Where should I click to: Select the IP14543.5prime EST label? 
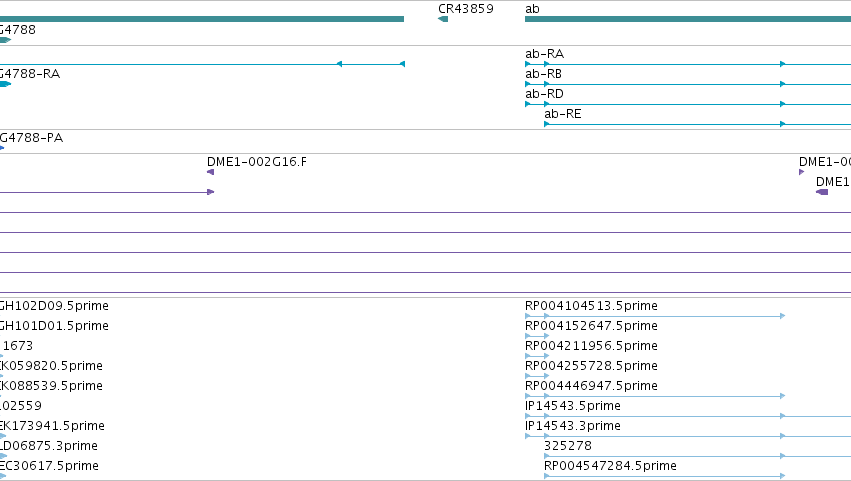click(x=573, y=406)
